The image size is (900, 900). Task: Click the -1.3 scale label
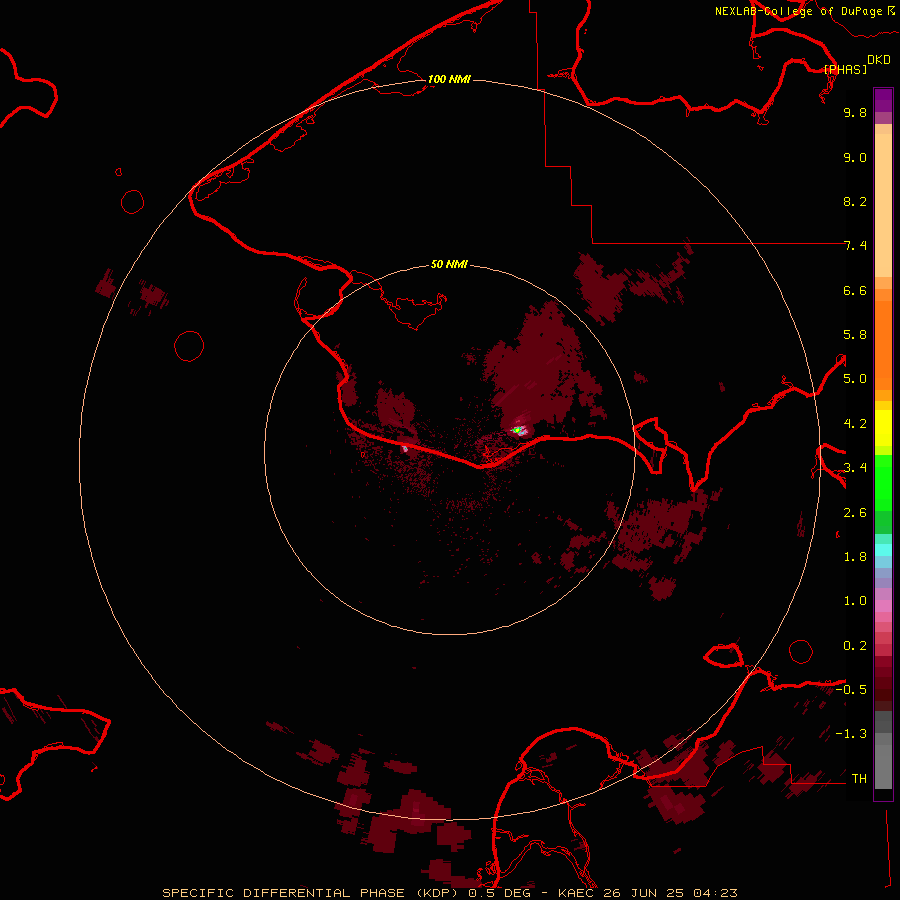851,734
